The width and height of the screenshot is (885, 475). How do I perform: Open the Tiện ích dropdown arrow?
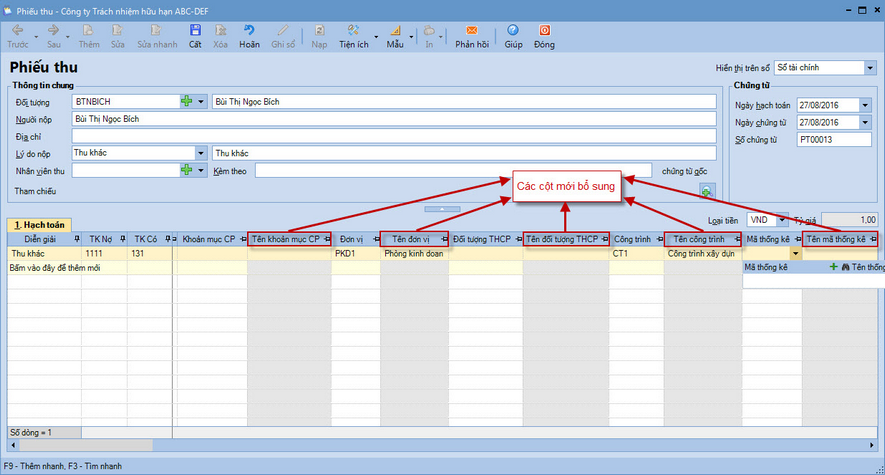click(376, 37)
